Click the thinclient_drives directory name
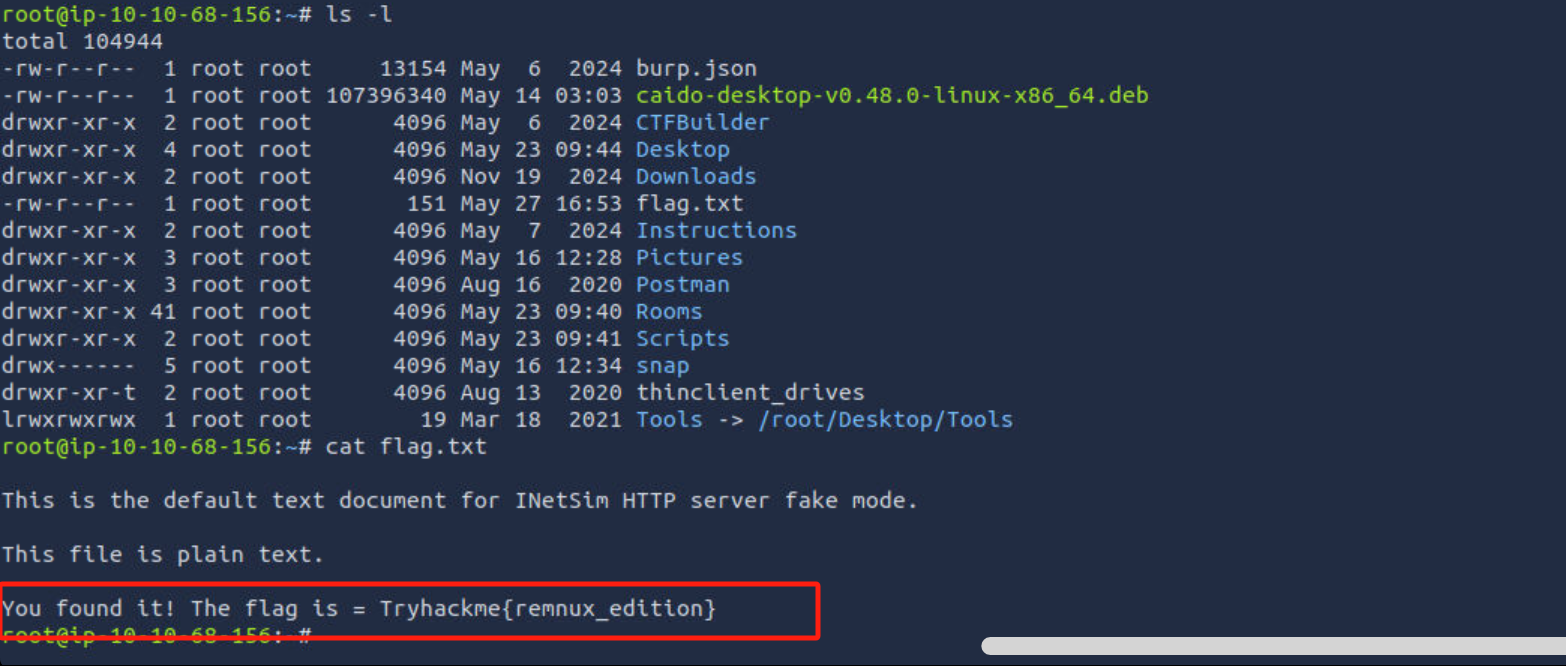Viewport: 1566px width, 666px height. point(750,393)
